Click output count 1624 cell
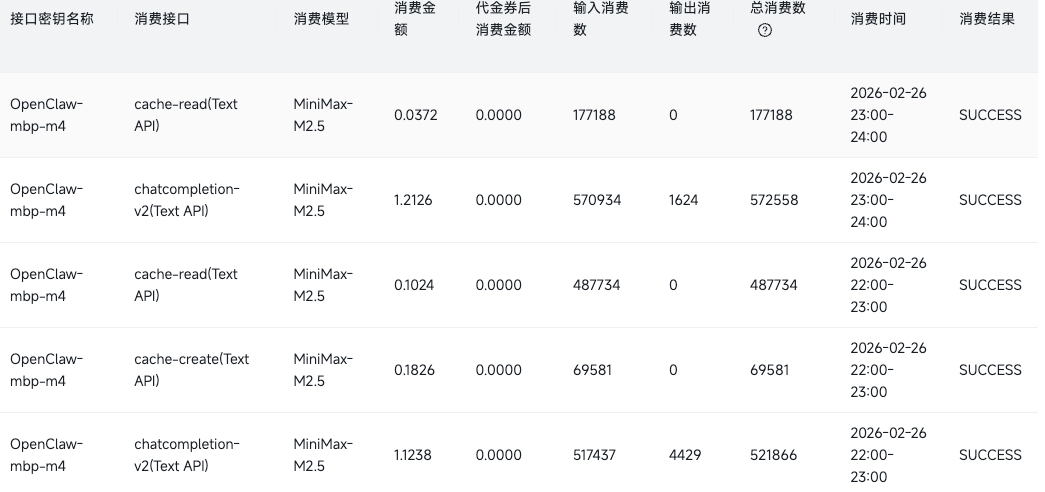 coord(684,200)
